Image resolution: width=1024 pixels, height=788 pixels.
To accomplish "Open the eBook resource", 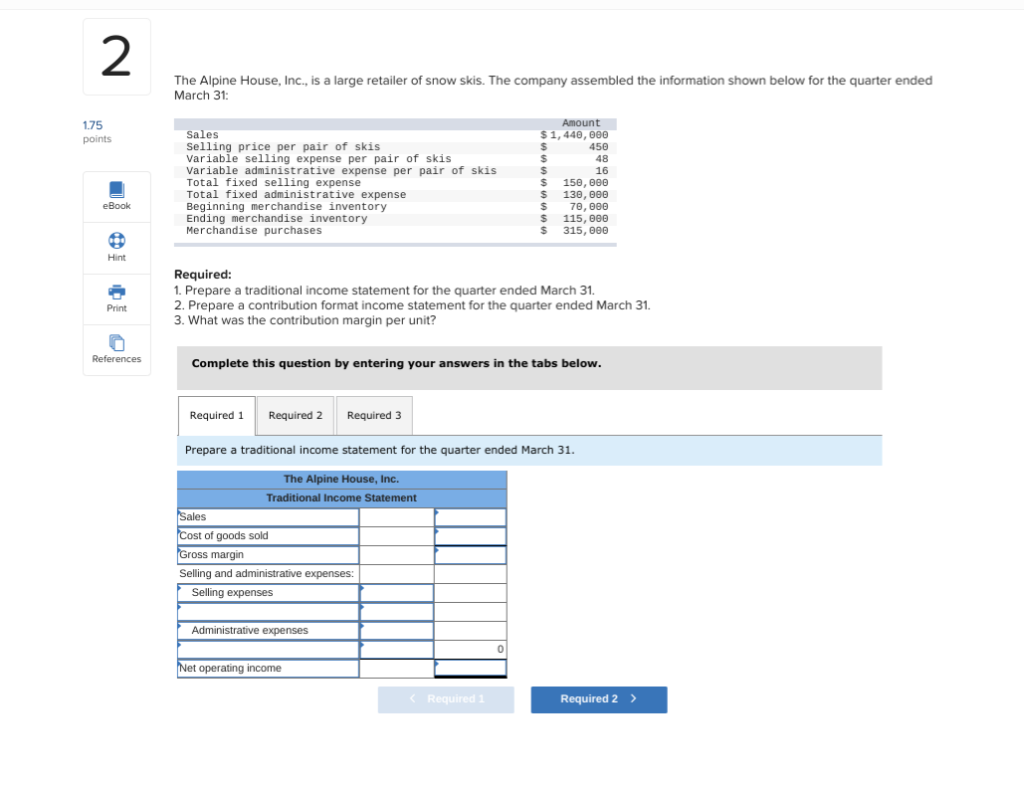I will tap(116, 196).
